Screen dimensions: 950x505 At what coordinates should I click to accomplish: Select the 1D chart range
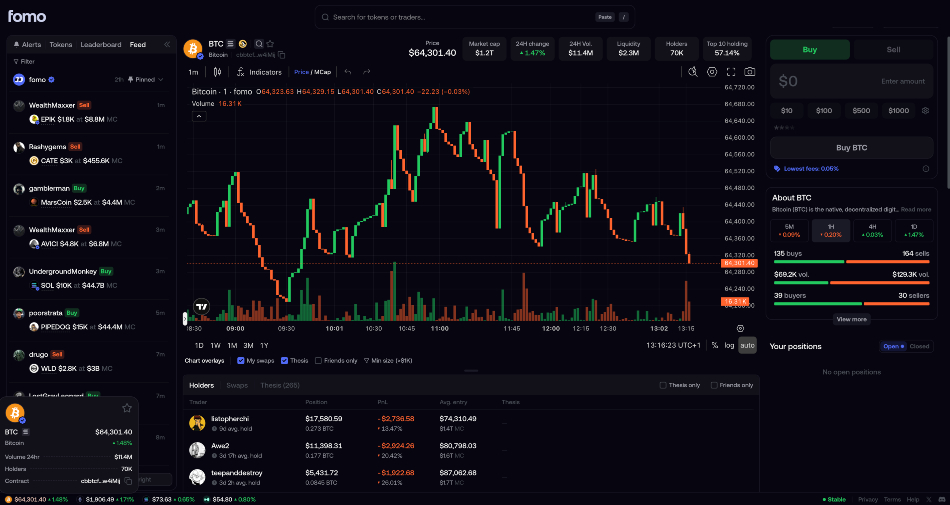pyautogui.click(x=199, y=345)
